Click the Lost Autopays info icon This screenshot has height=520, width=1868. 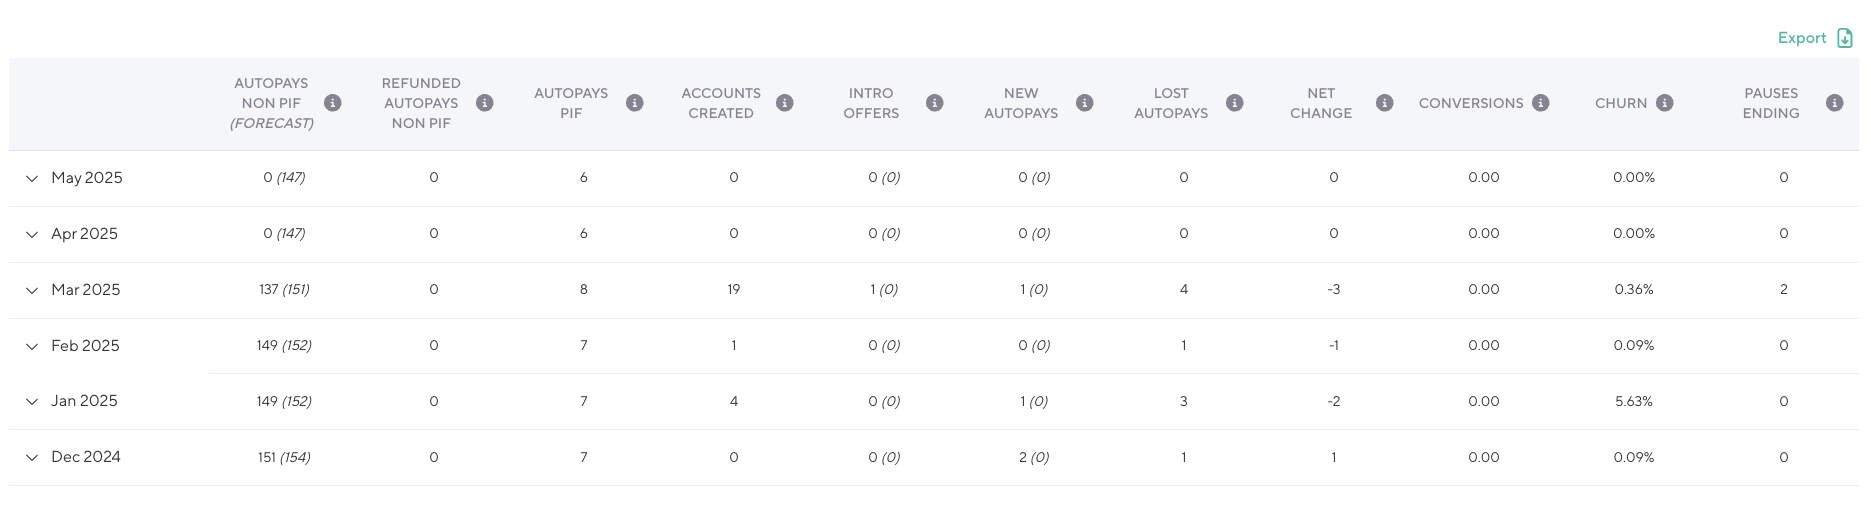point(1234,103)
